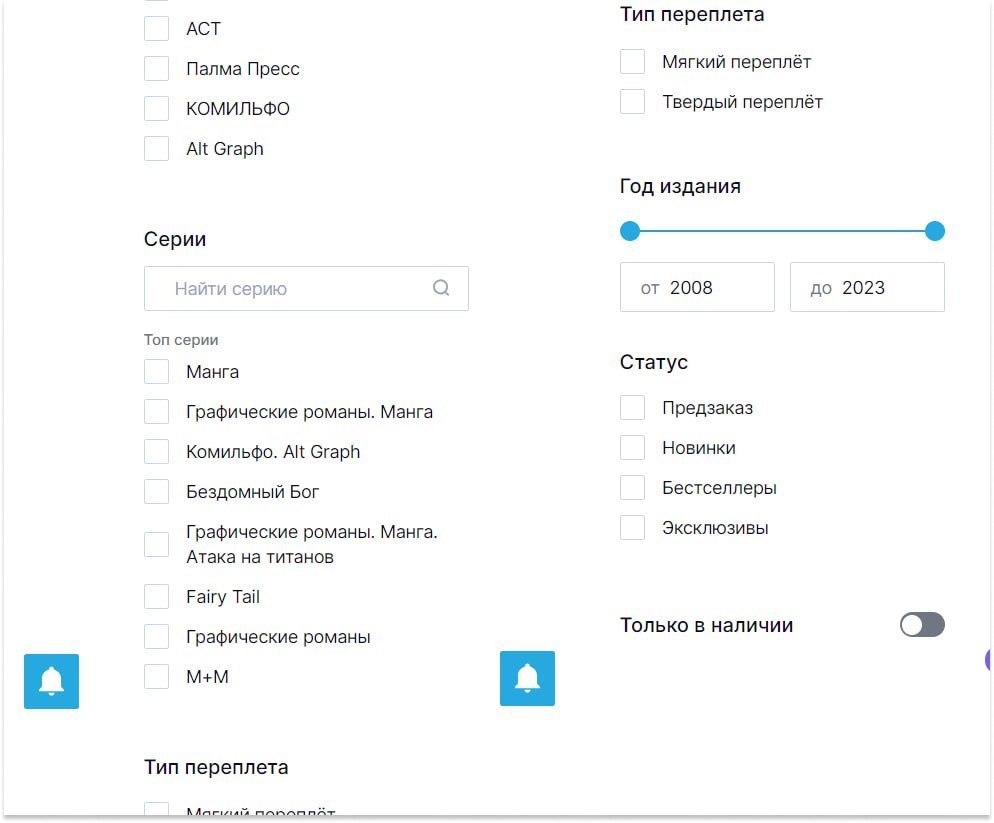This screenshot has height=823, width=994.
Task: Click the left handle of year slider
Action: 630,232
